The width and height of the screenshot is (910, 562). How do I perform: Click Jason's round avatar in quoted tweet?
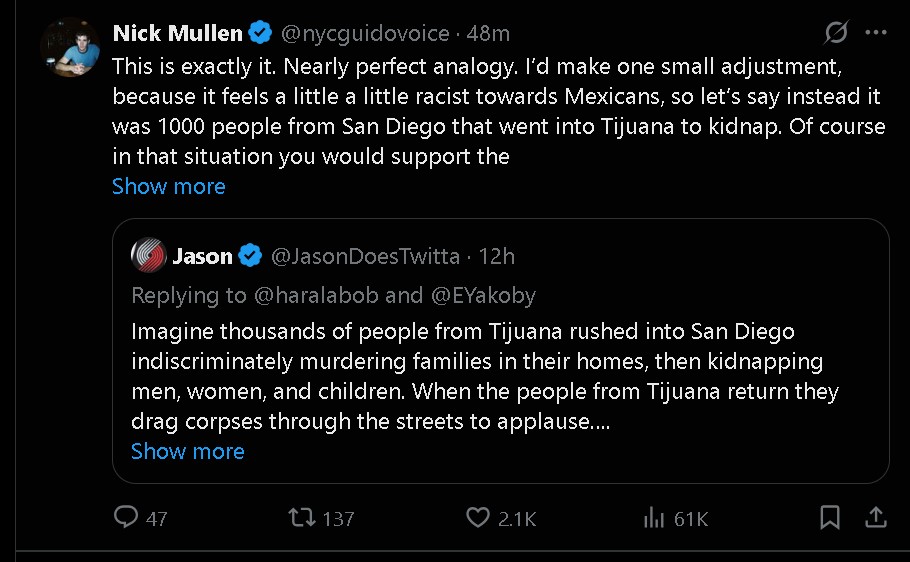click(148, 256)
